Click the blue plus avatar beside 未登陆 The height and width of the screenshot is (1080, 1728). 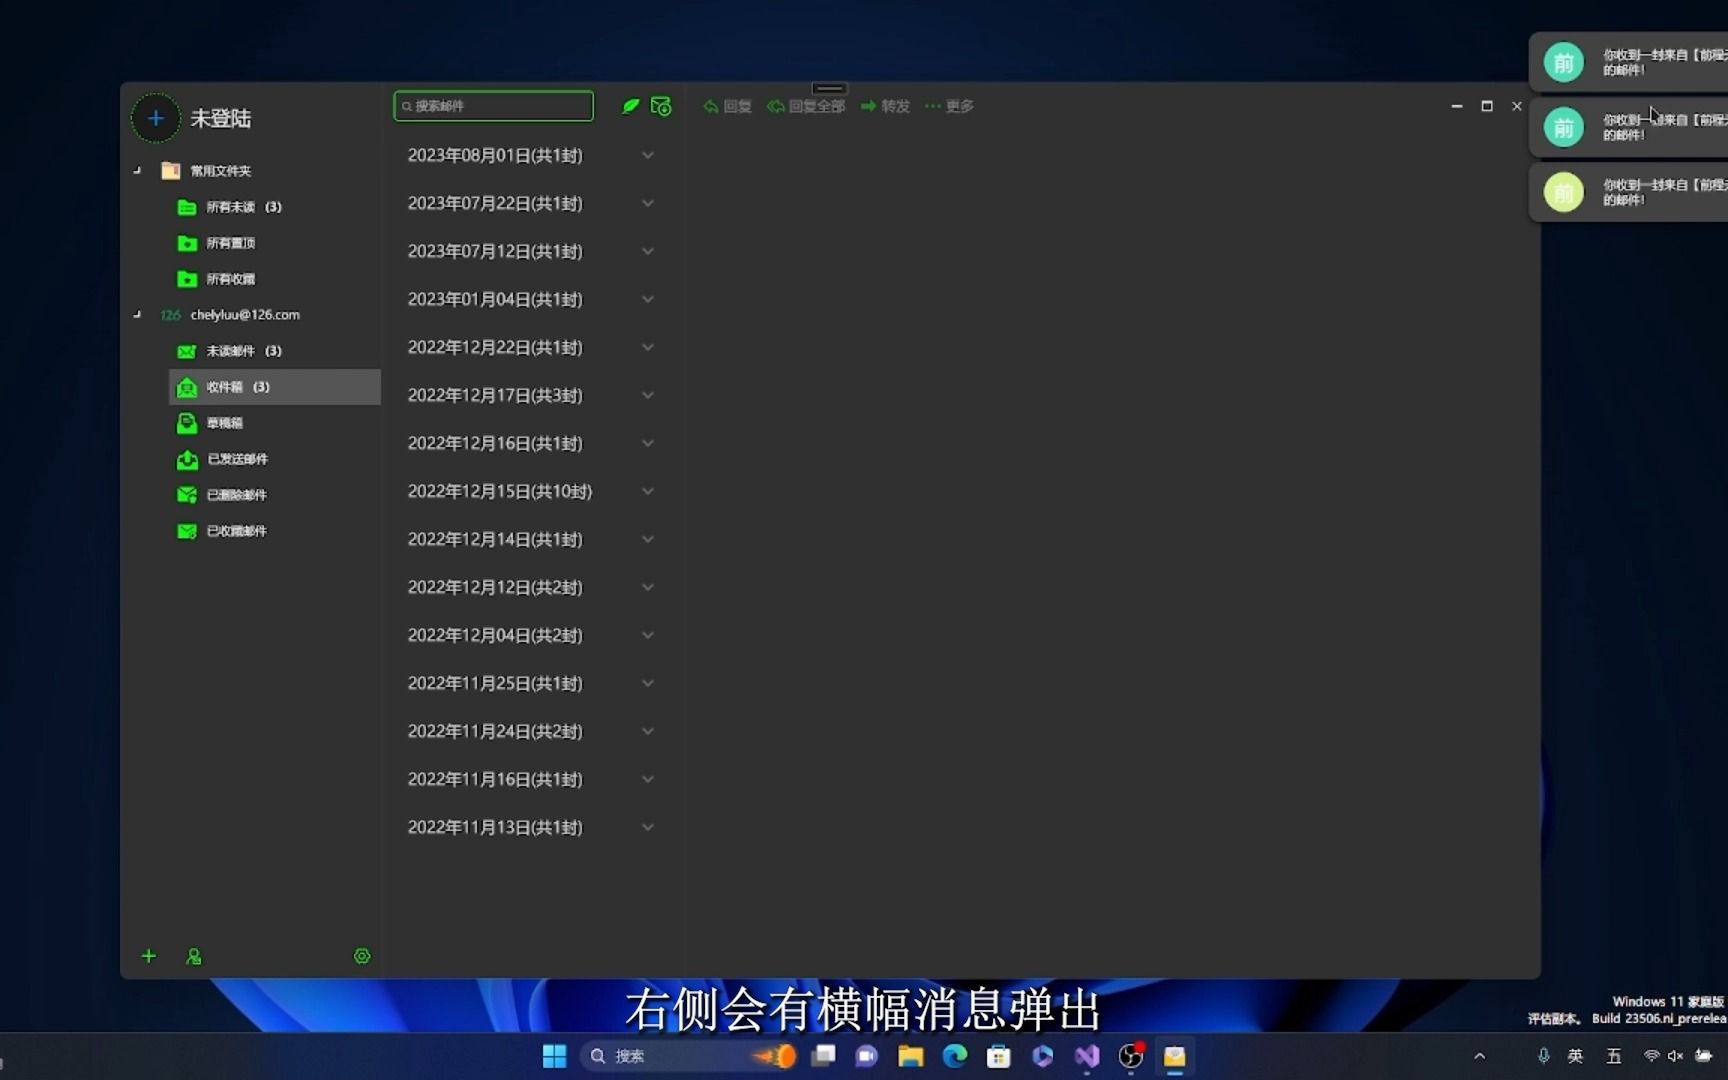156,118
